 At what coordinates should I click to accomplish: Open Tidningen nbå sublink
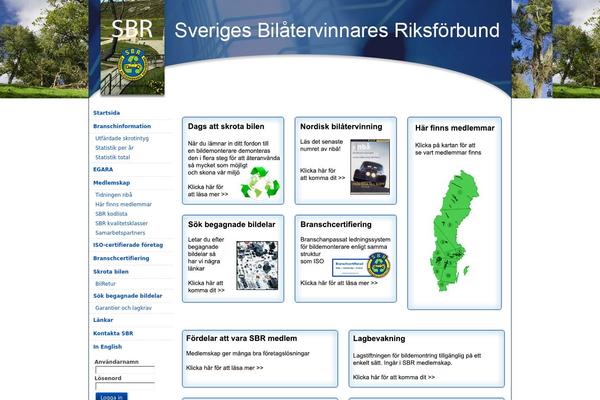[x=114, y=195]
